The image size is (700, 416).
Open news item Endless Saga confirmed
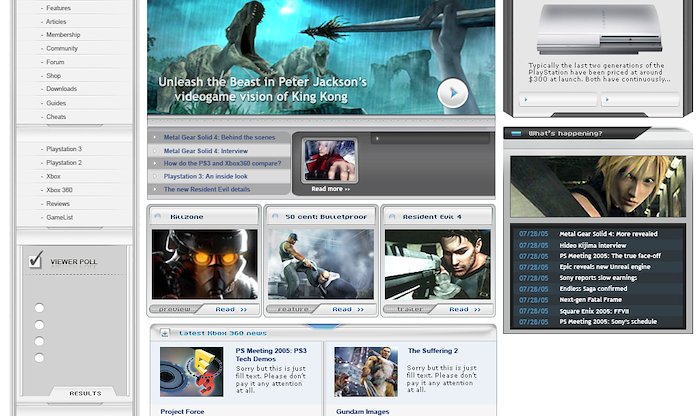593,289
